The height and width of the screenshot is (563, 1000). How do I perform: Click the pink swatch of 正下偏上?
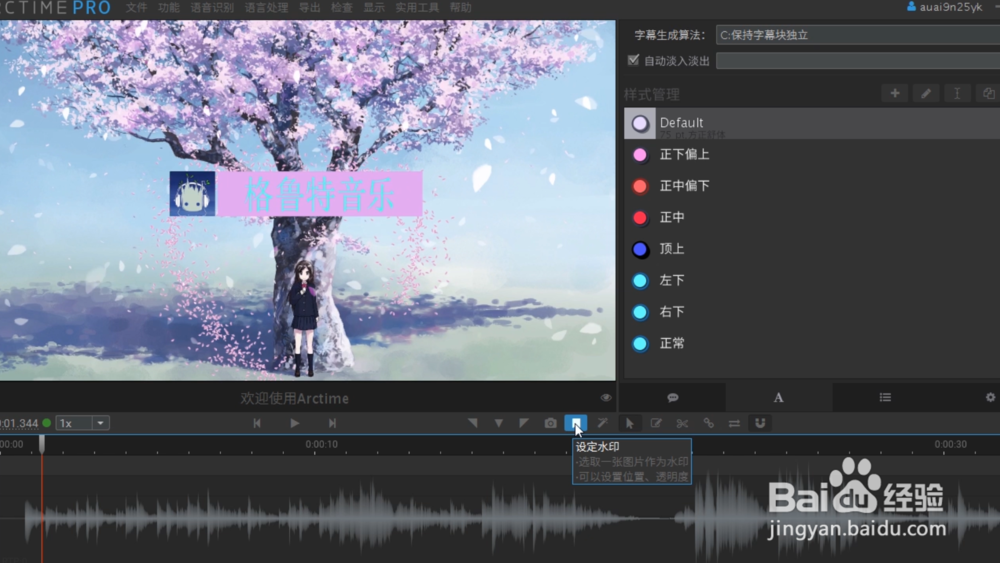(640, 155)
